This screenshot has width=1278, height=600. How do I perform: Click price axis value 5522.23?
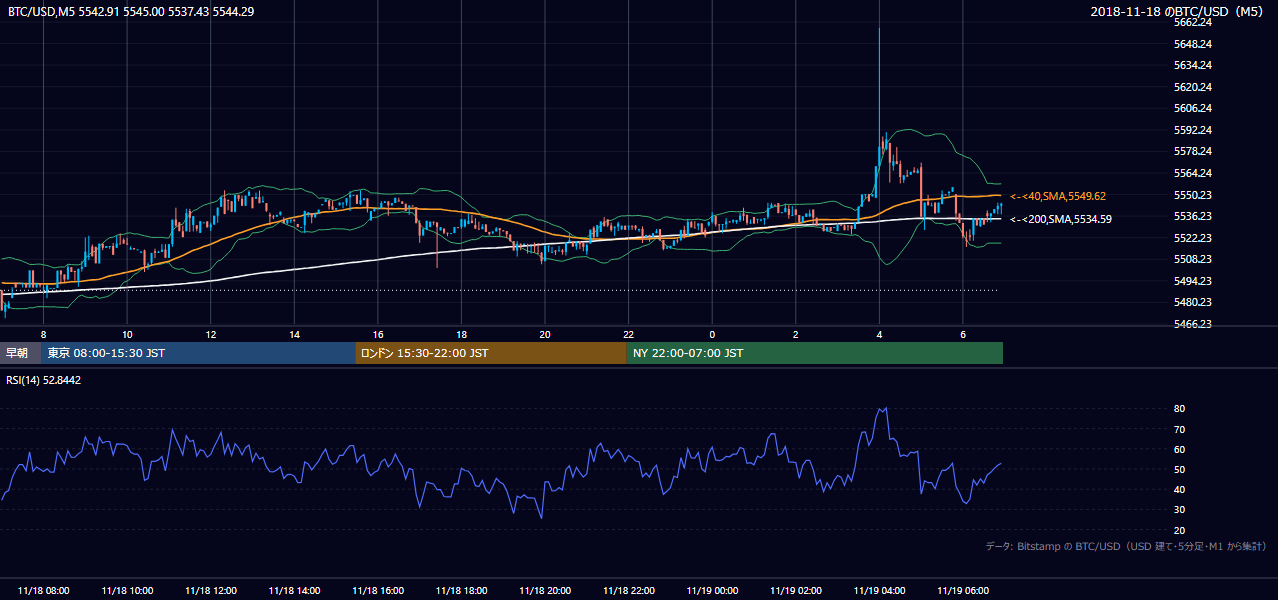1193,238
